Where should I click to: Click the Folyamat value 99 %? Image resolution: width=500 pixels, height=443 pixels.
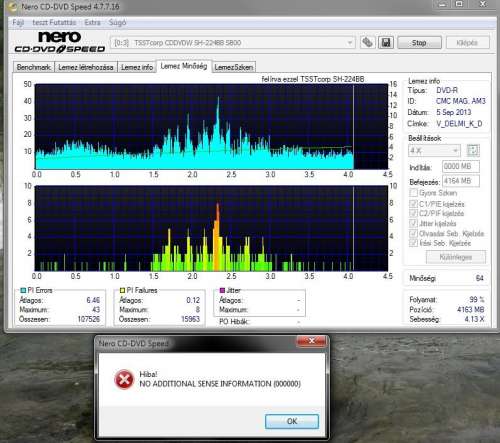(477, 299)
